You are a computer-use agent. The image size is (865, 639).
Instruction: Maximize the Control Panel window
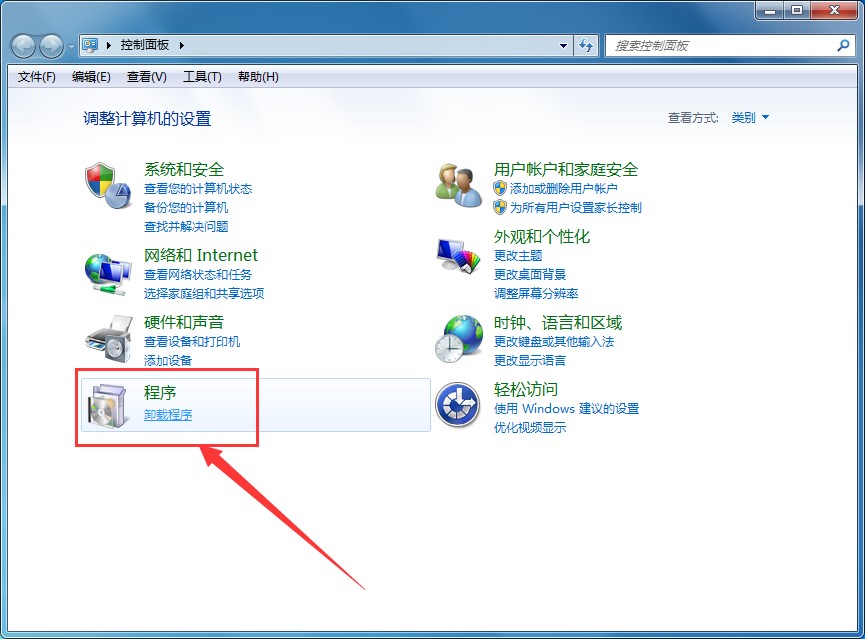click(797, 10)
